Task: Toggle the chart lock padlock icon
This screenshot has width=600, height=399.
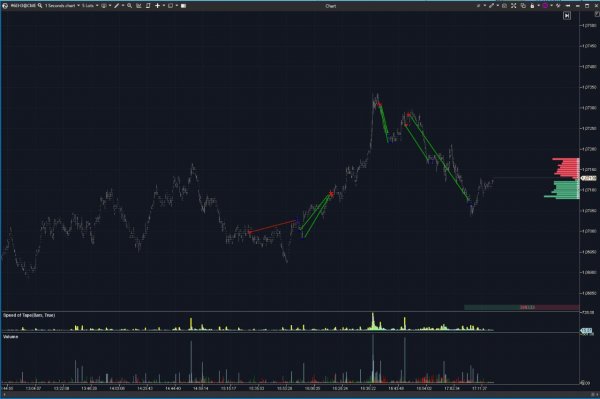Action: coord(532,6)
